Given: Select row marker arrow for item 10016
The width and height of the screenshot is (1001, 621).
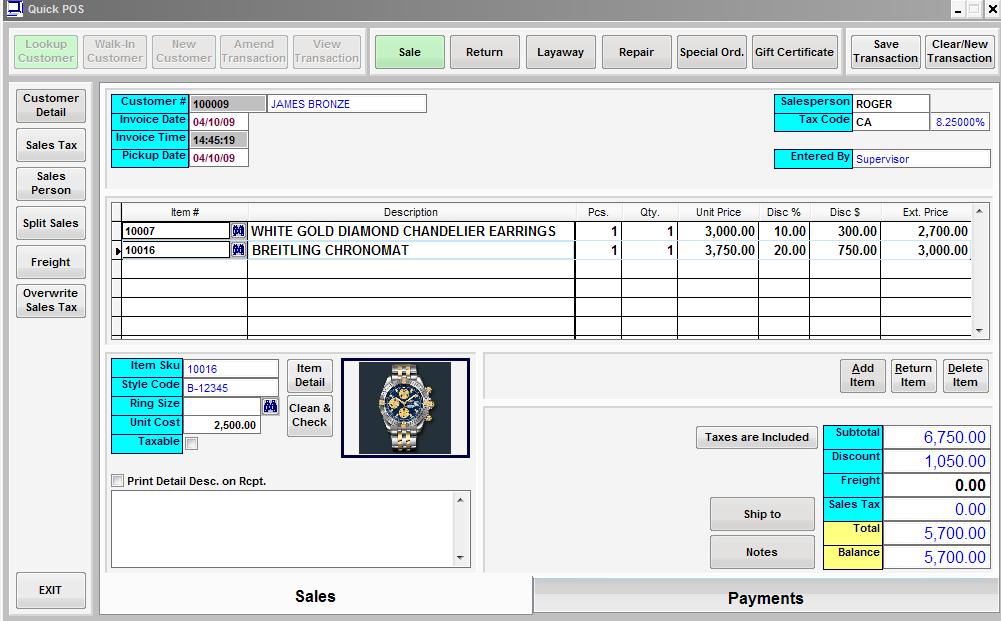Looking at the screenshot, I should (x=116, y=250).
